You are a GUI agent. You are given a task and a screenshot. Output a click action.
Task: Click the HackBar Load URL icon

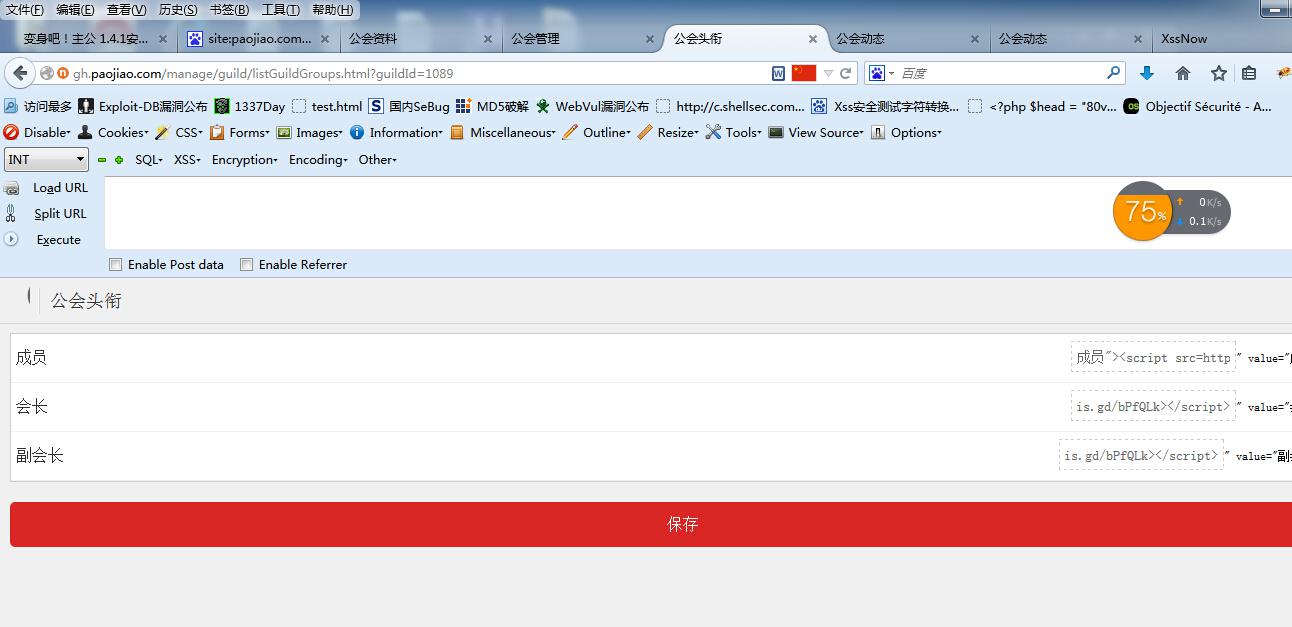click(11, 188)
